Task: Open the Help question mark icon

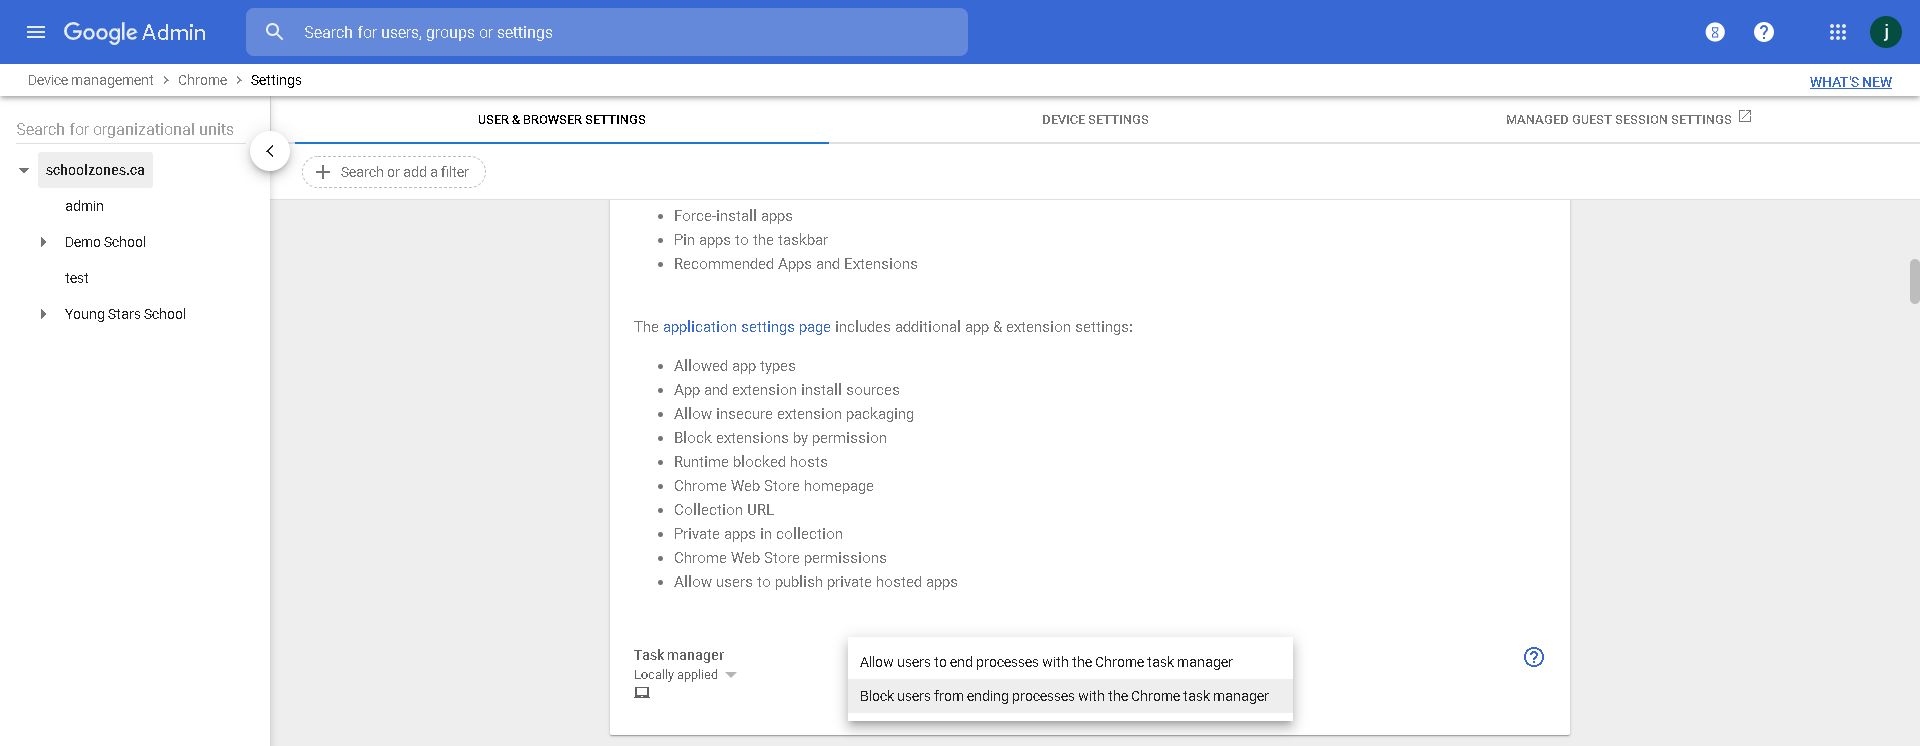Action: point(1764,32)
